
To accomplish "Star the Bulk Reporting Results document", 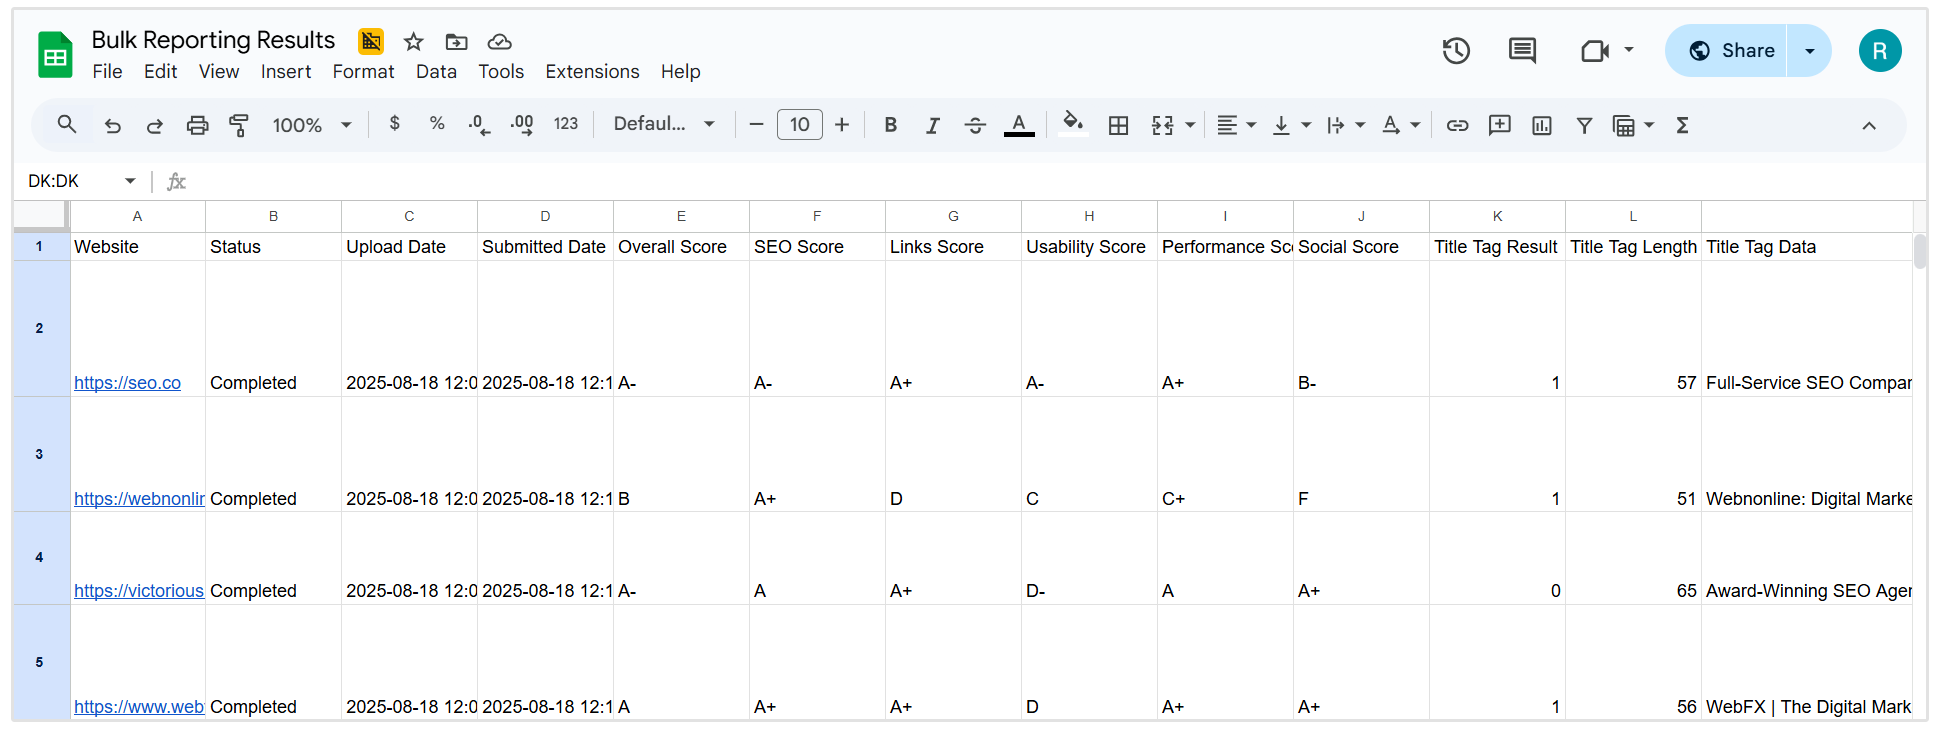I will [x=414, y=41].
